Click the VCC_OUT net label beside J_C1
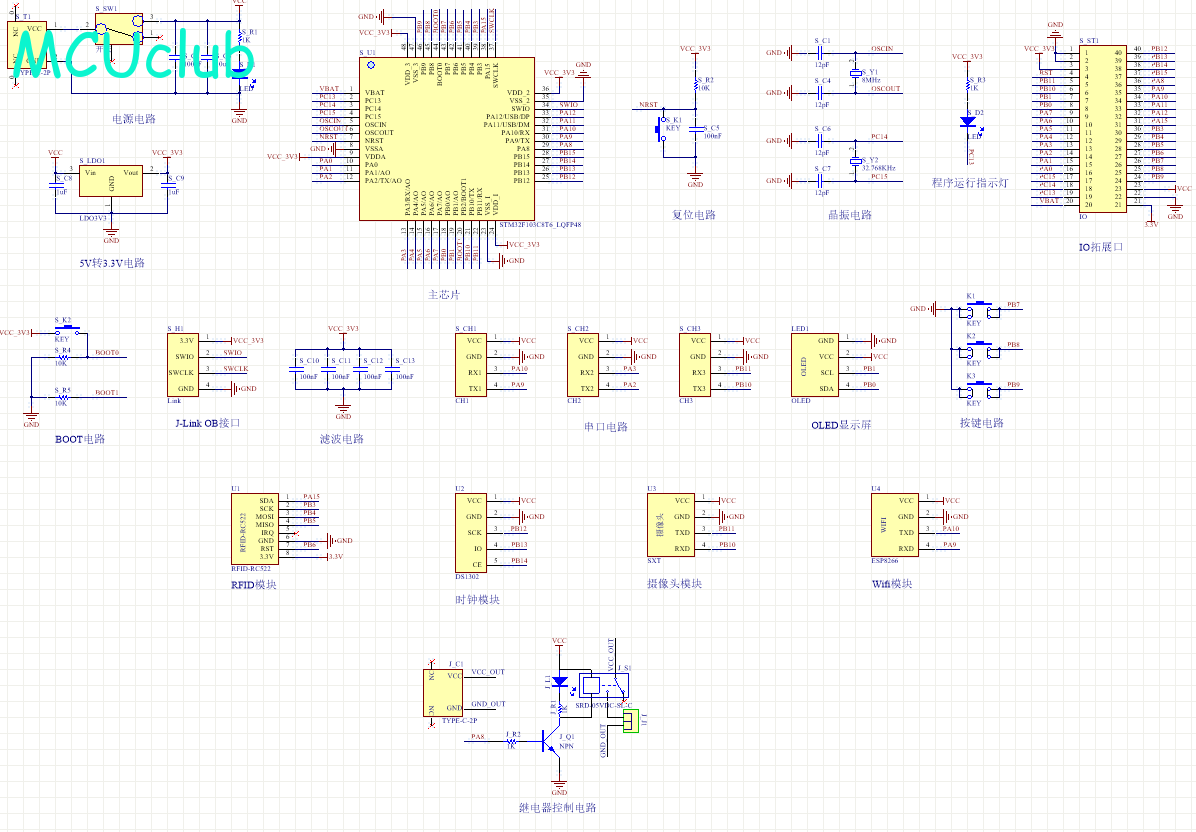The width and height of the screenshot is (1196, 832). (487, 672)
